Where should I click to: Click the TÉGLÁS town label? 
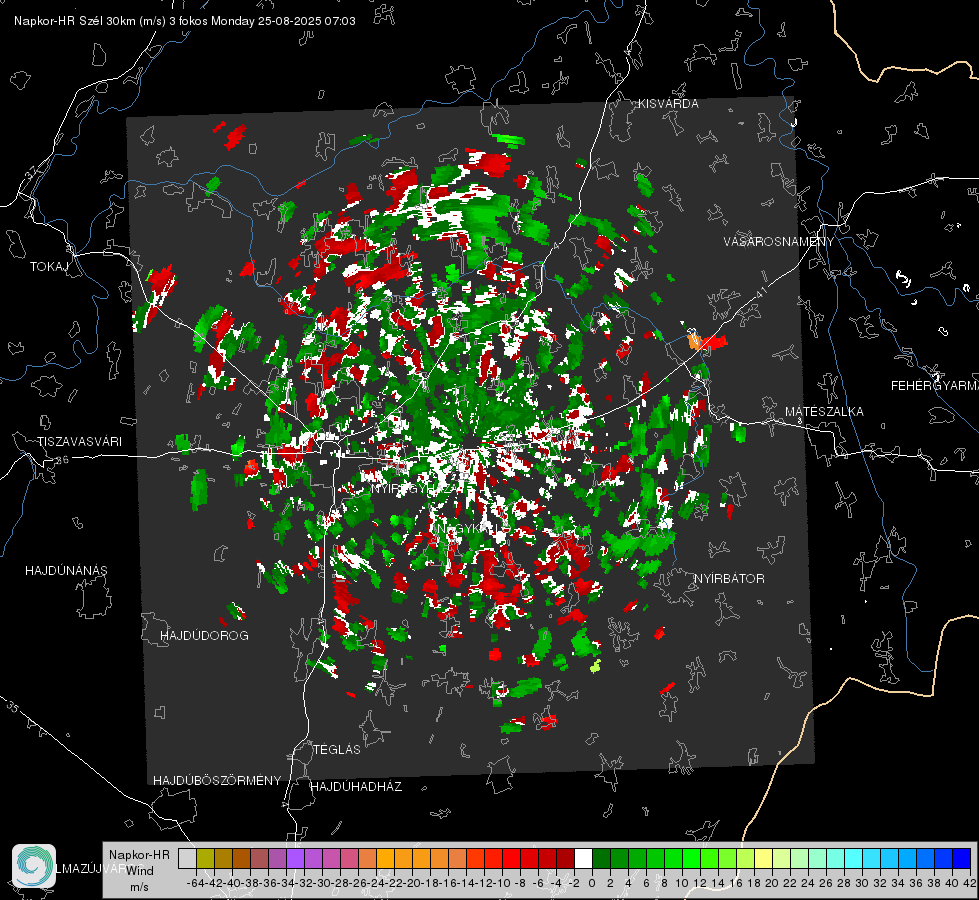click(337, 749)
